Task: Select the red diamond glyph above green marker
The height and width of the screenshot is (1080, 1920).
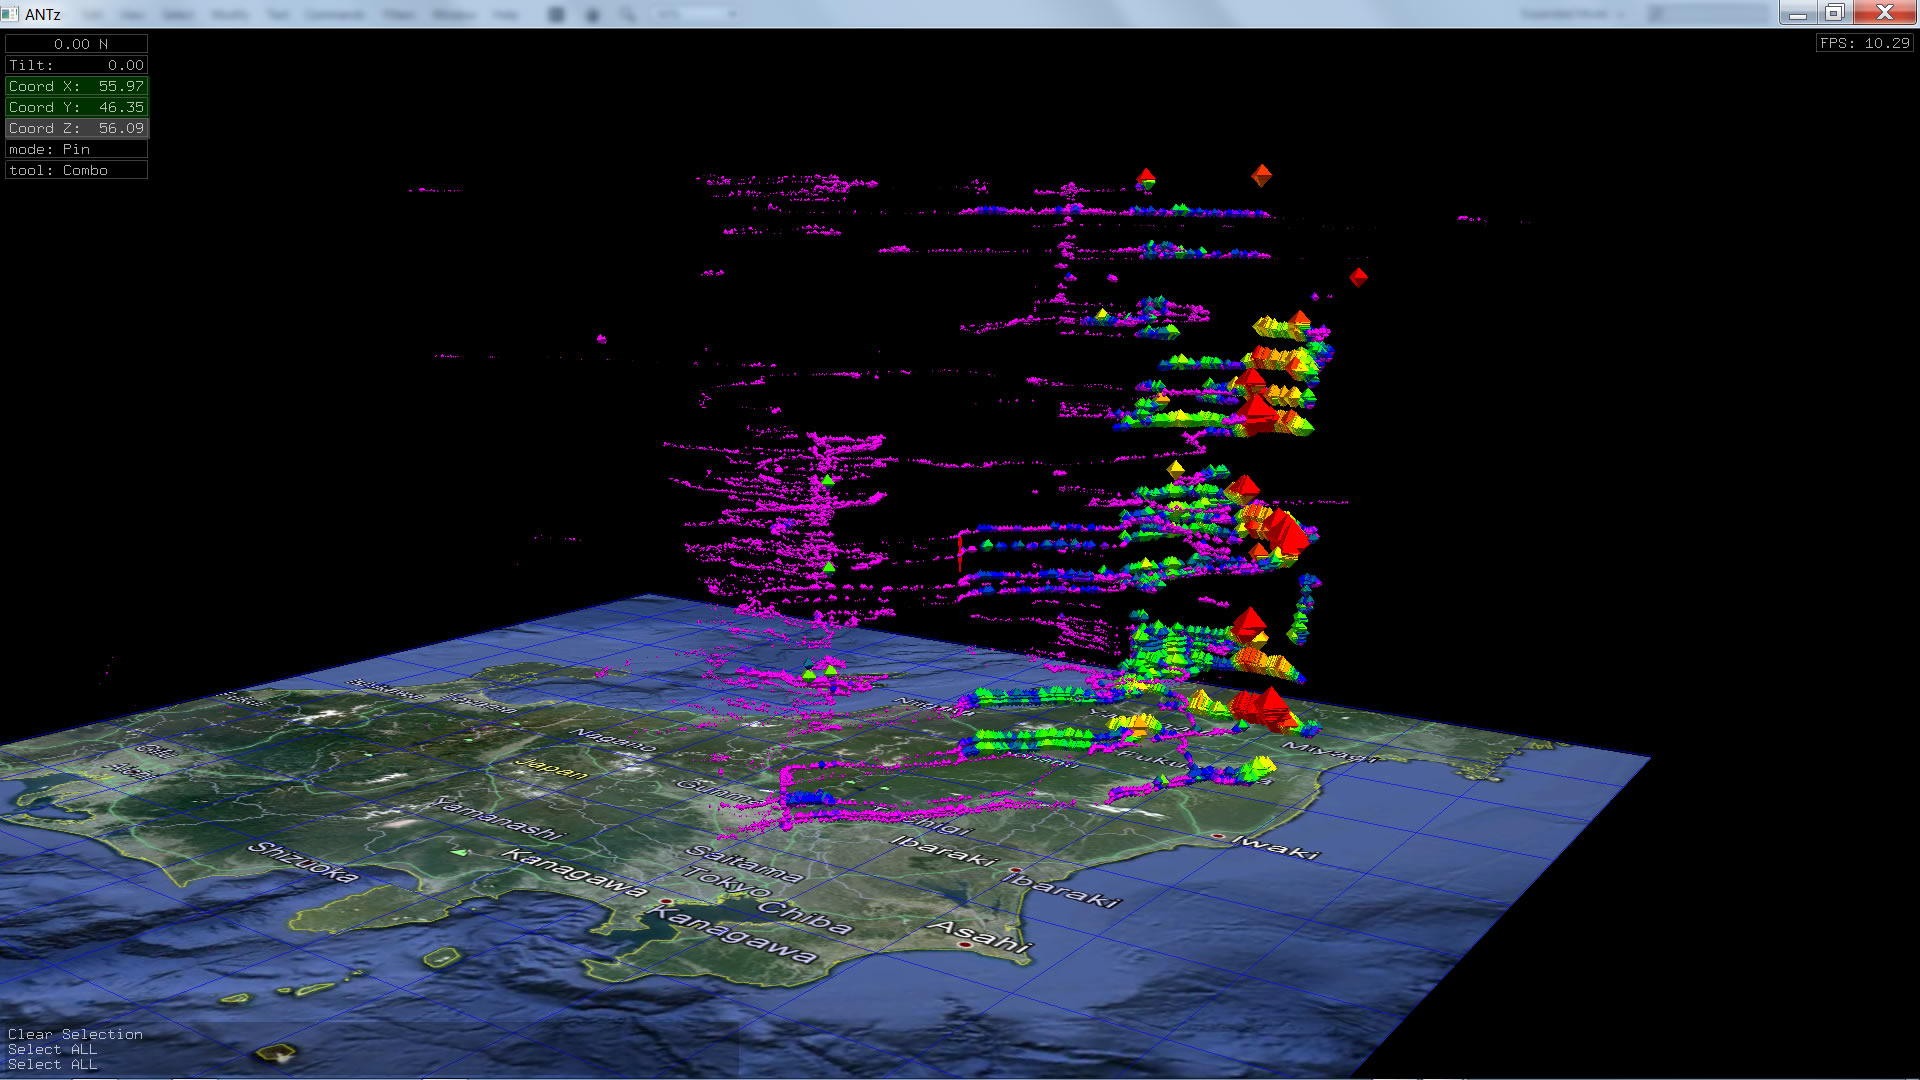Action: [x=1146, y=176]
